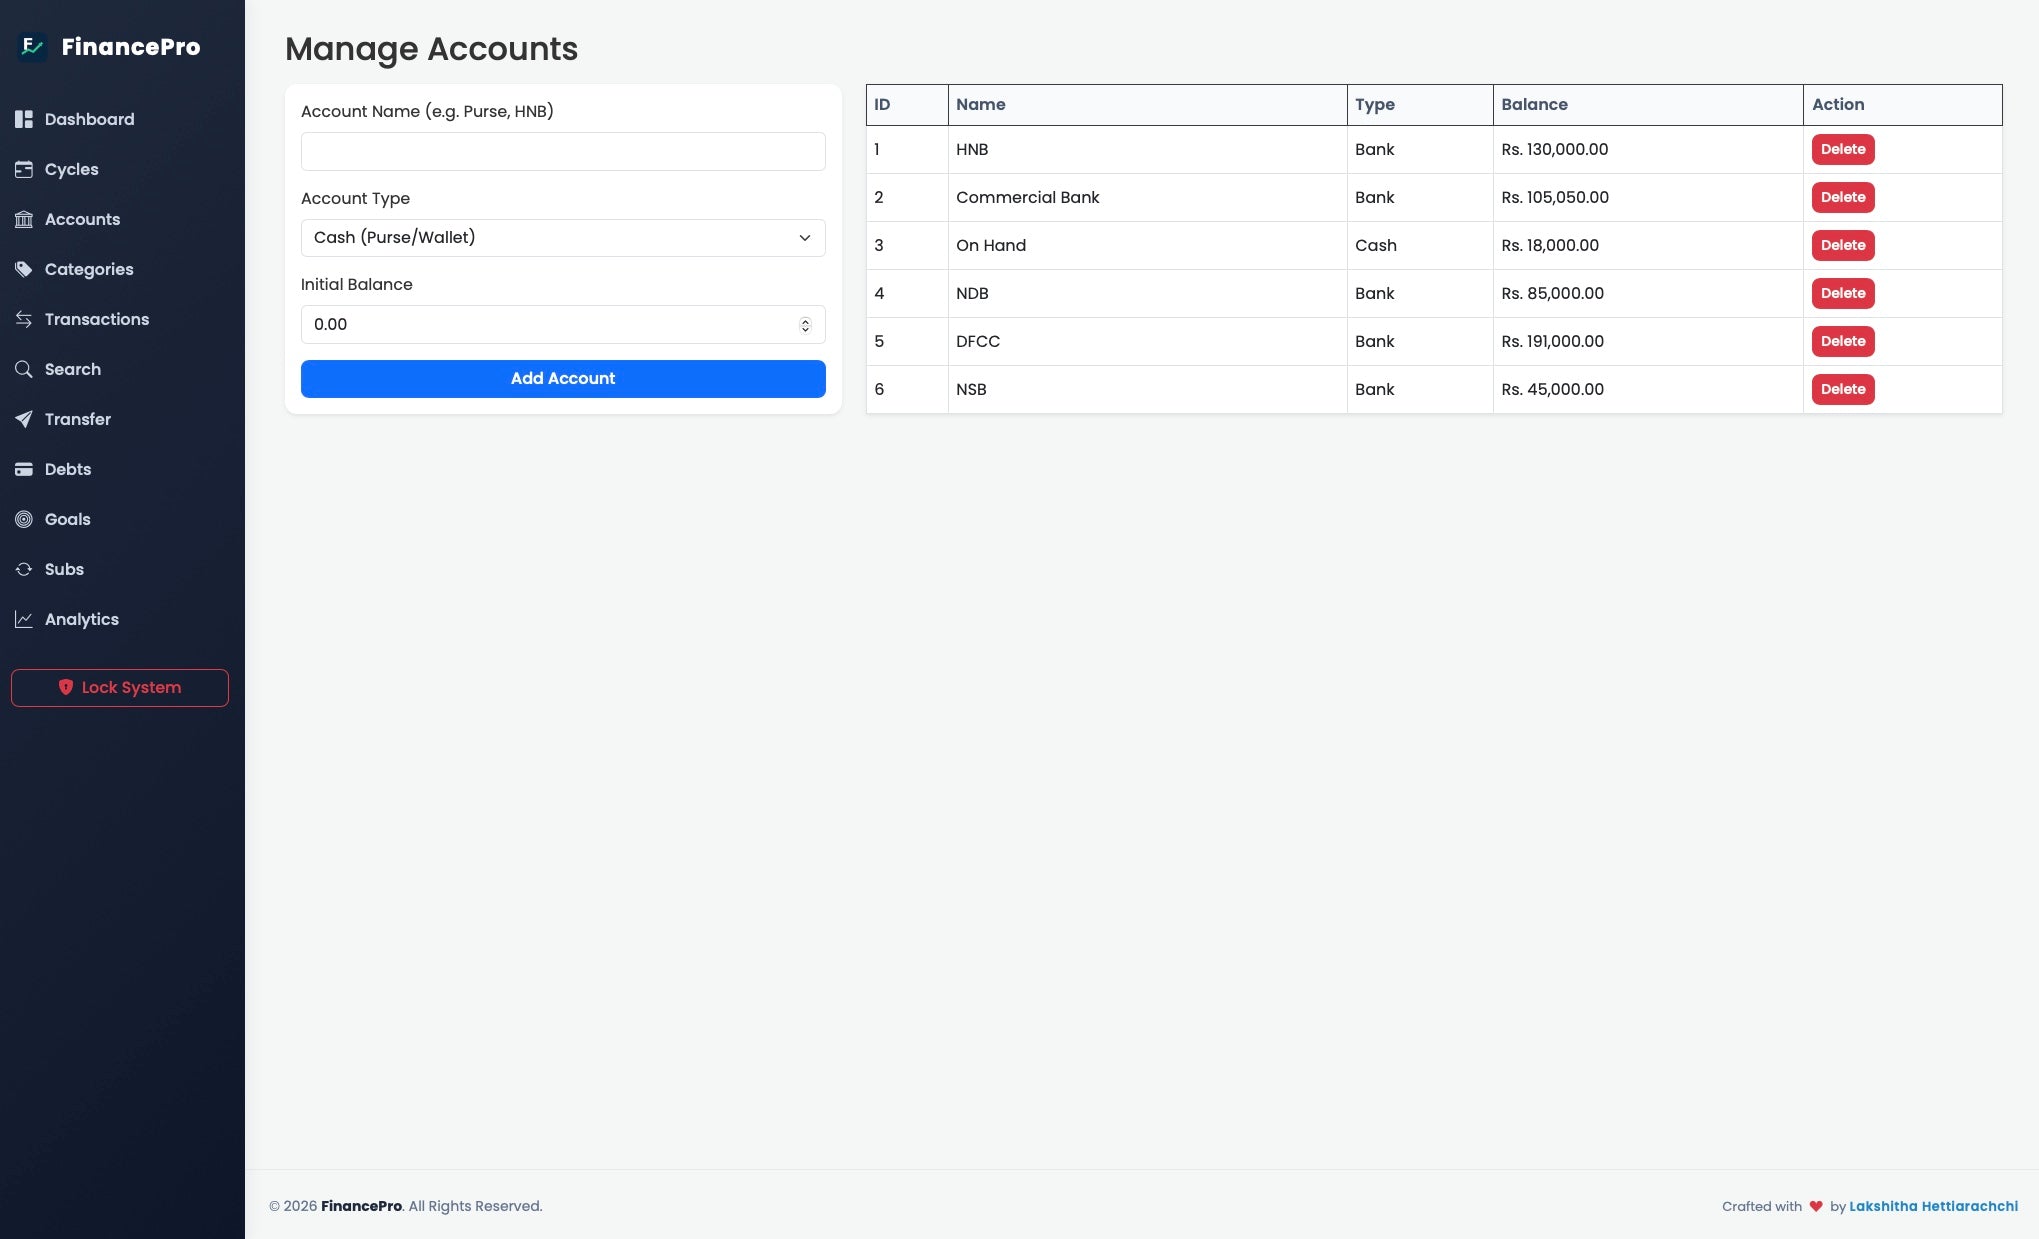Click the FinancePro brand title
2039x1239 pixels.
point(131,47)
